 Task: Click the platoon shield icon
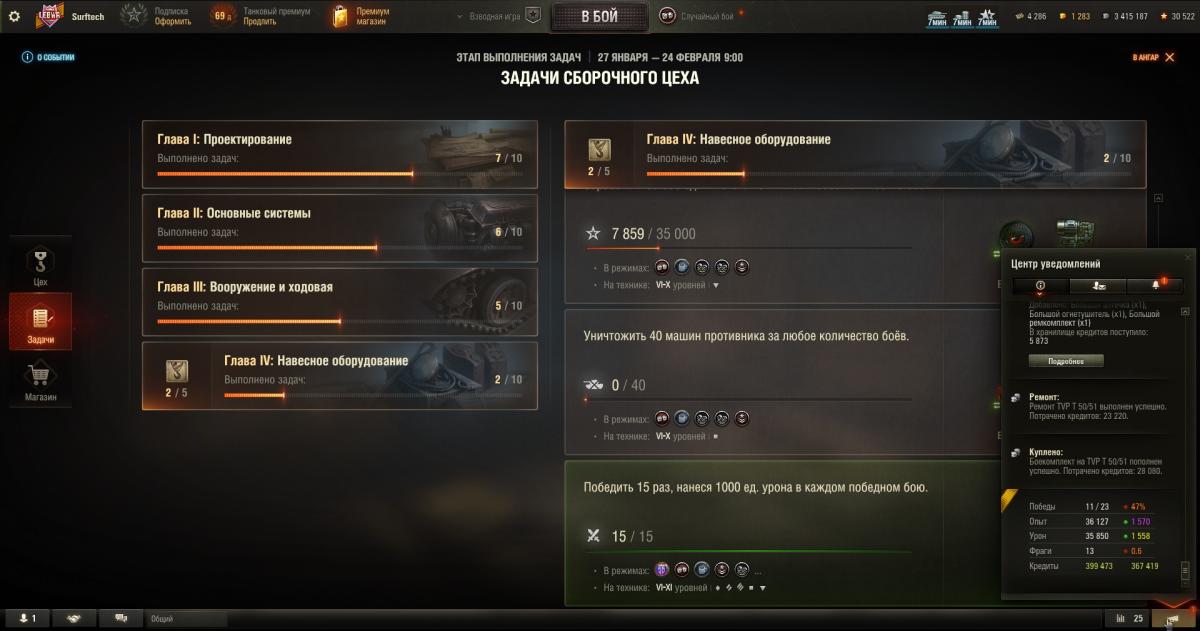[533, 16]
